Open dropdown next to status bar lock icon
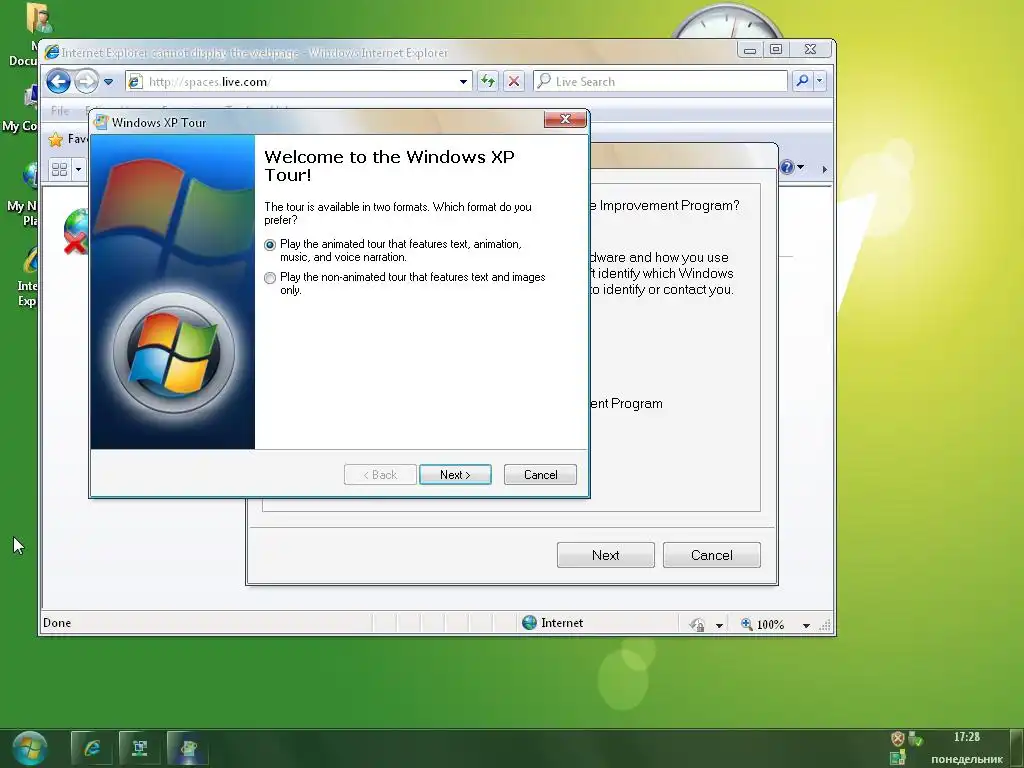Screen dimensions: 1024x768 pos(719,625)
